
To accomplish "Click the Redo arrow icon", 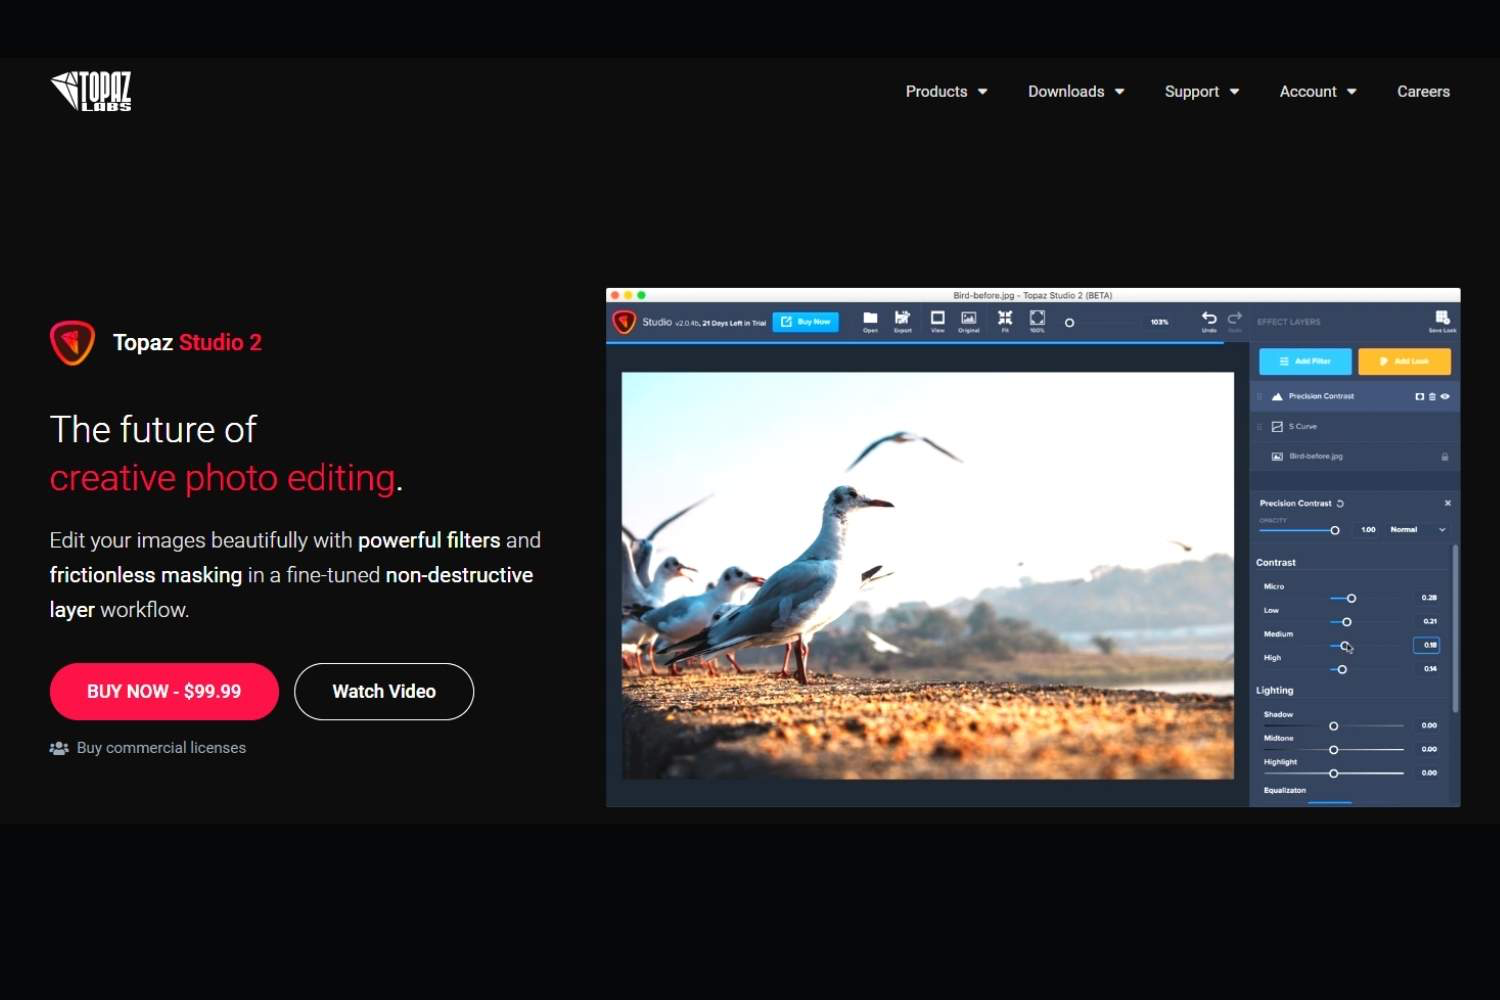I will 1235,318.
